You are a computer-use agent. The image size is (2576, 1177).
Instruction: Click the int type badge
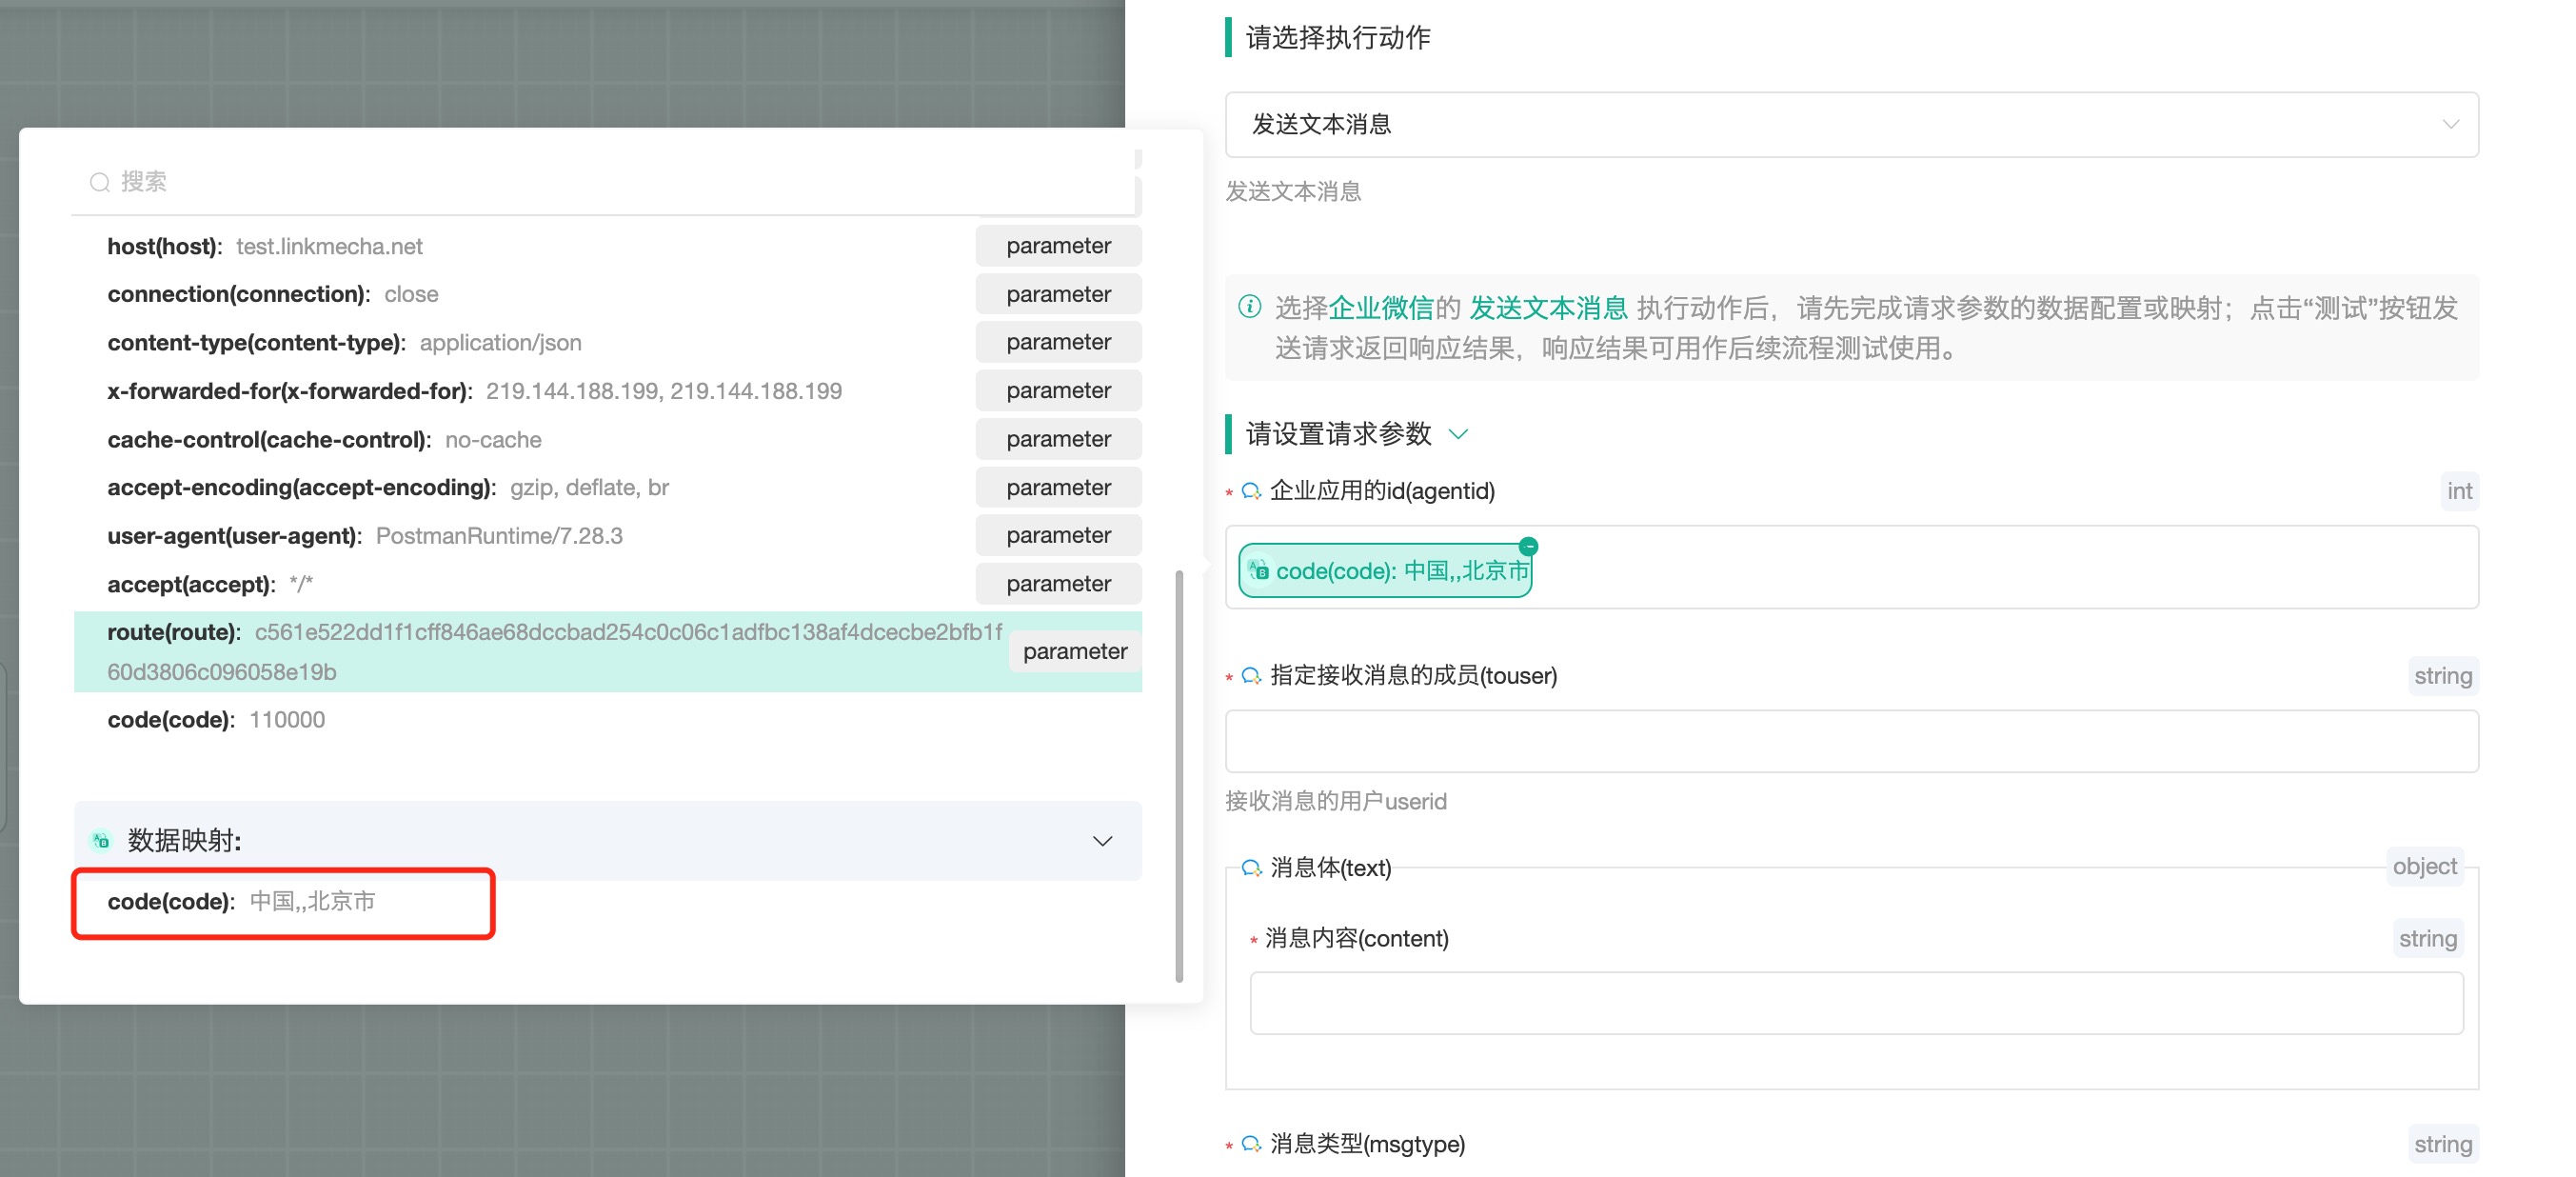(x=2459, y=491)
